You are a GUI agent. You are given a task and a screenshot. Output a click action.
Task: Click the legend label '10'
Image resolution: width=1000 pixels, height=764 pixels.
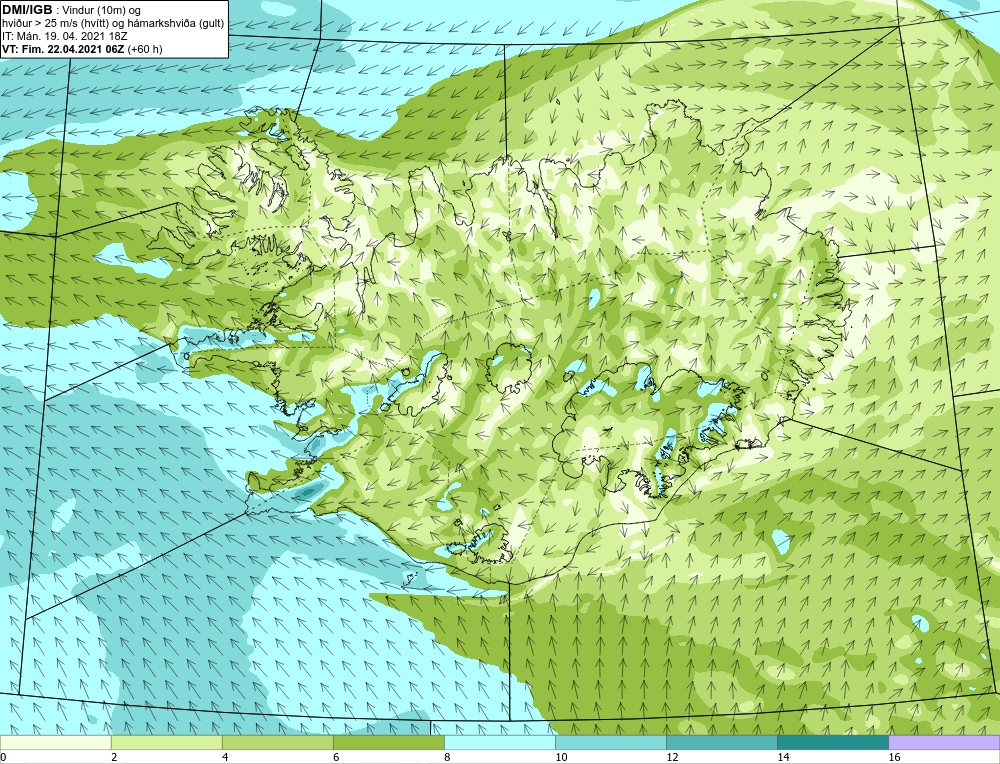(561, 757)
